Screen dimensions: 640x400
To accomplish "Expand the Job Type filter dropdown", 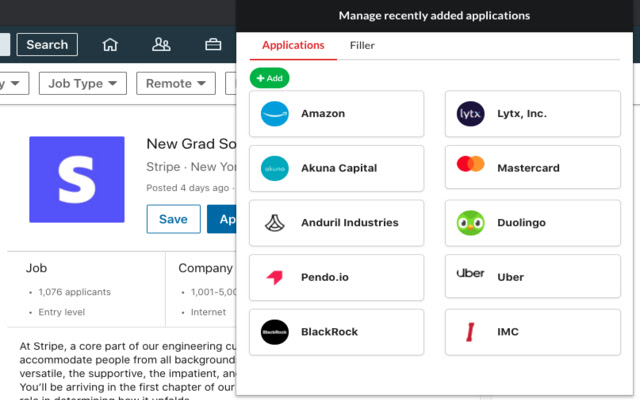I will 82,83.
